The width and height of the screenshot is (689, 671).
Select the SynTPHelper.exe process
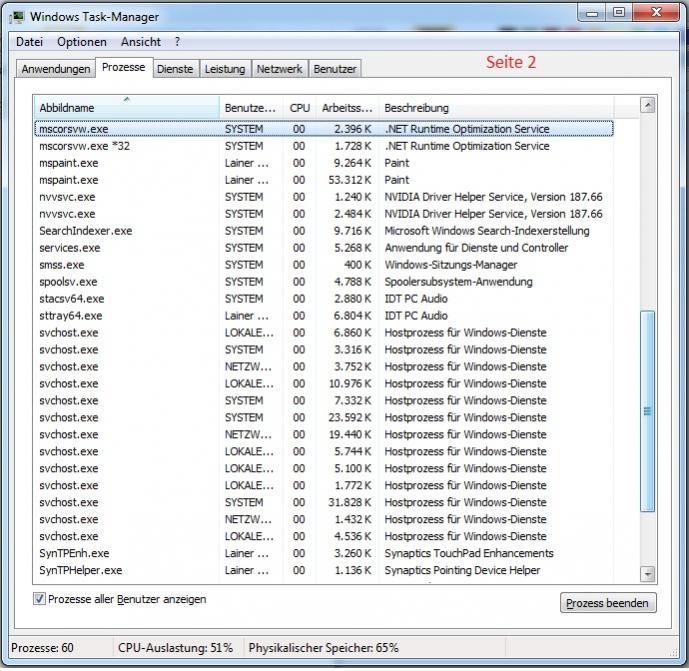[324, 570]
